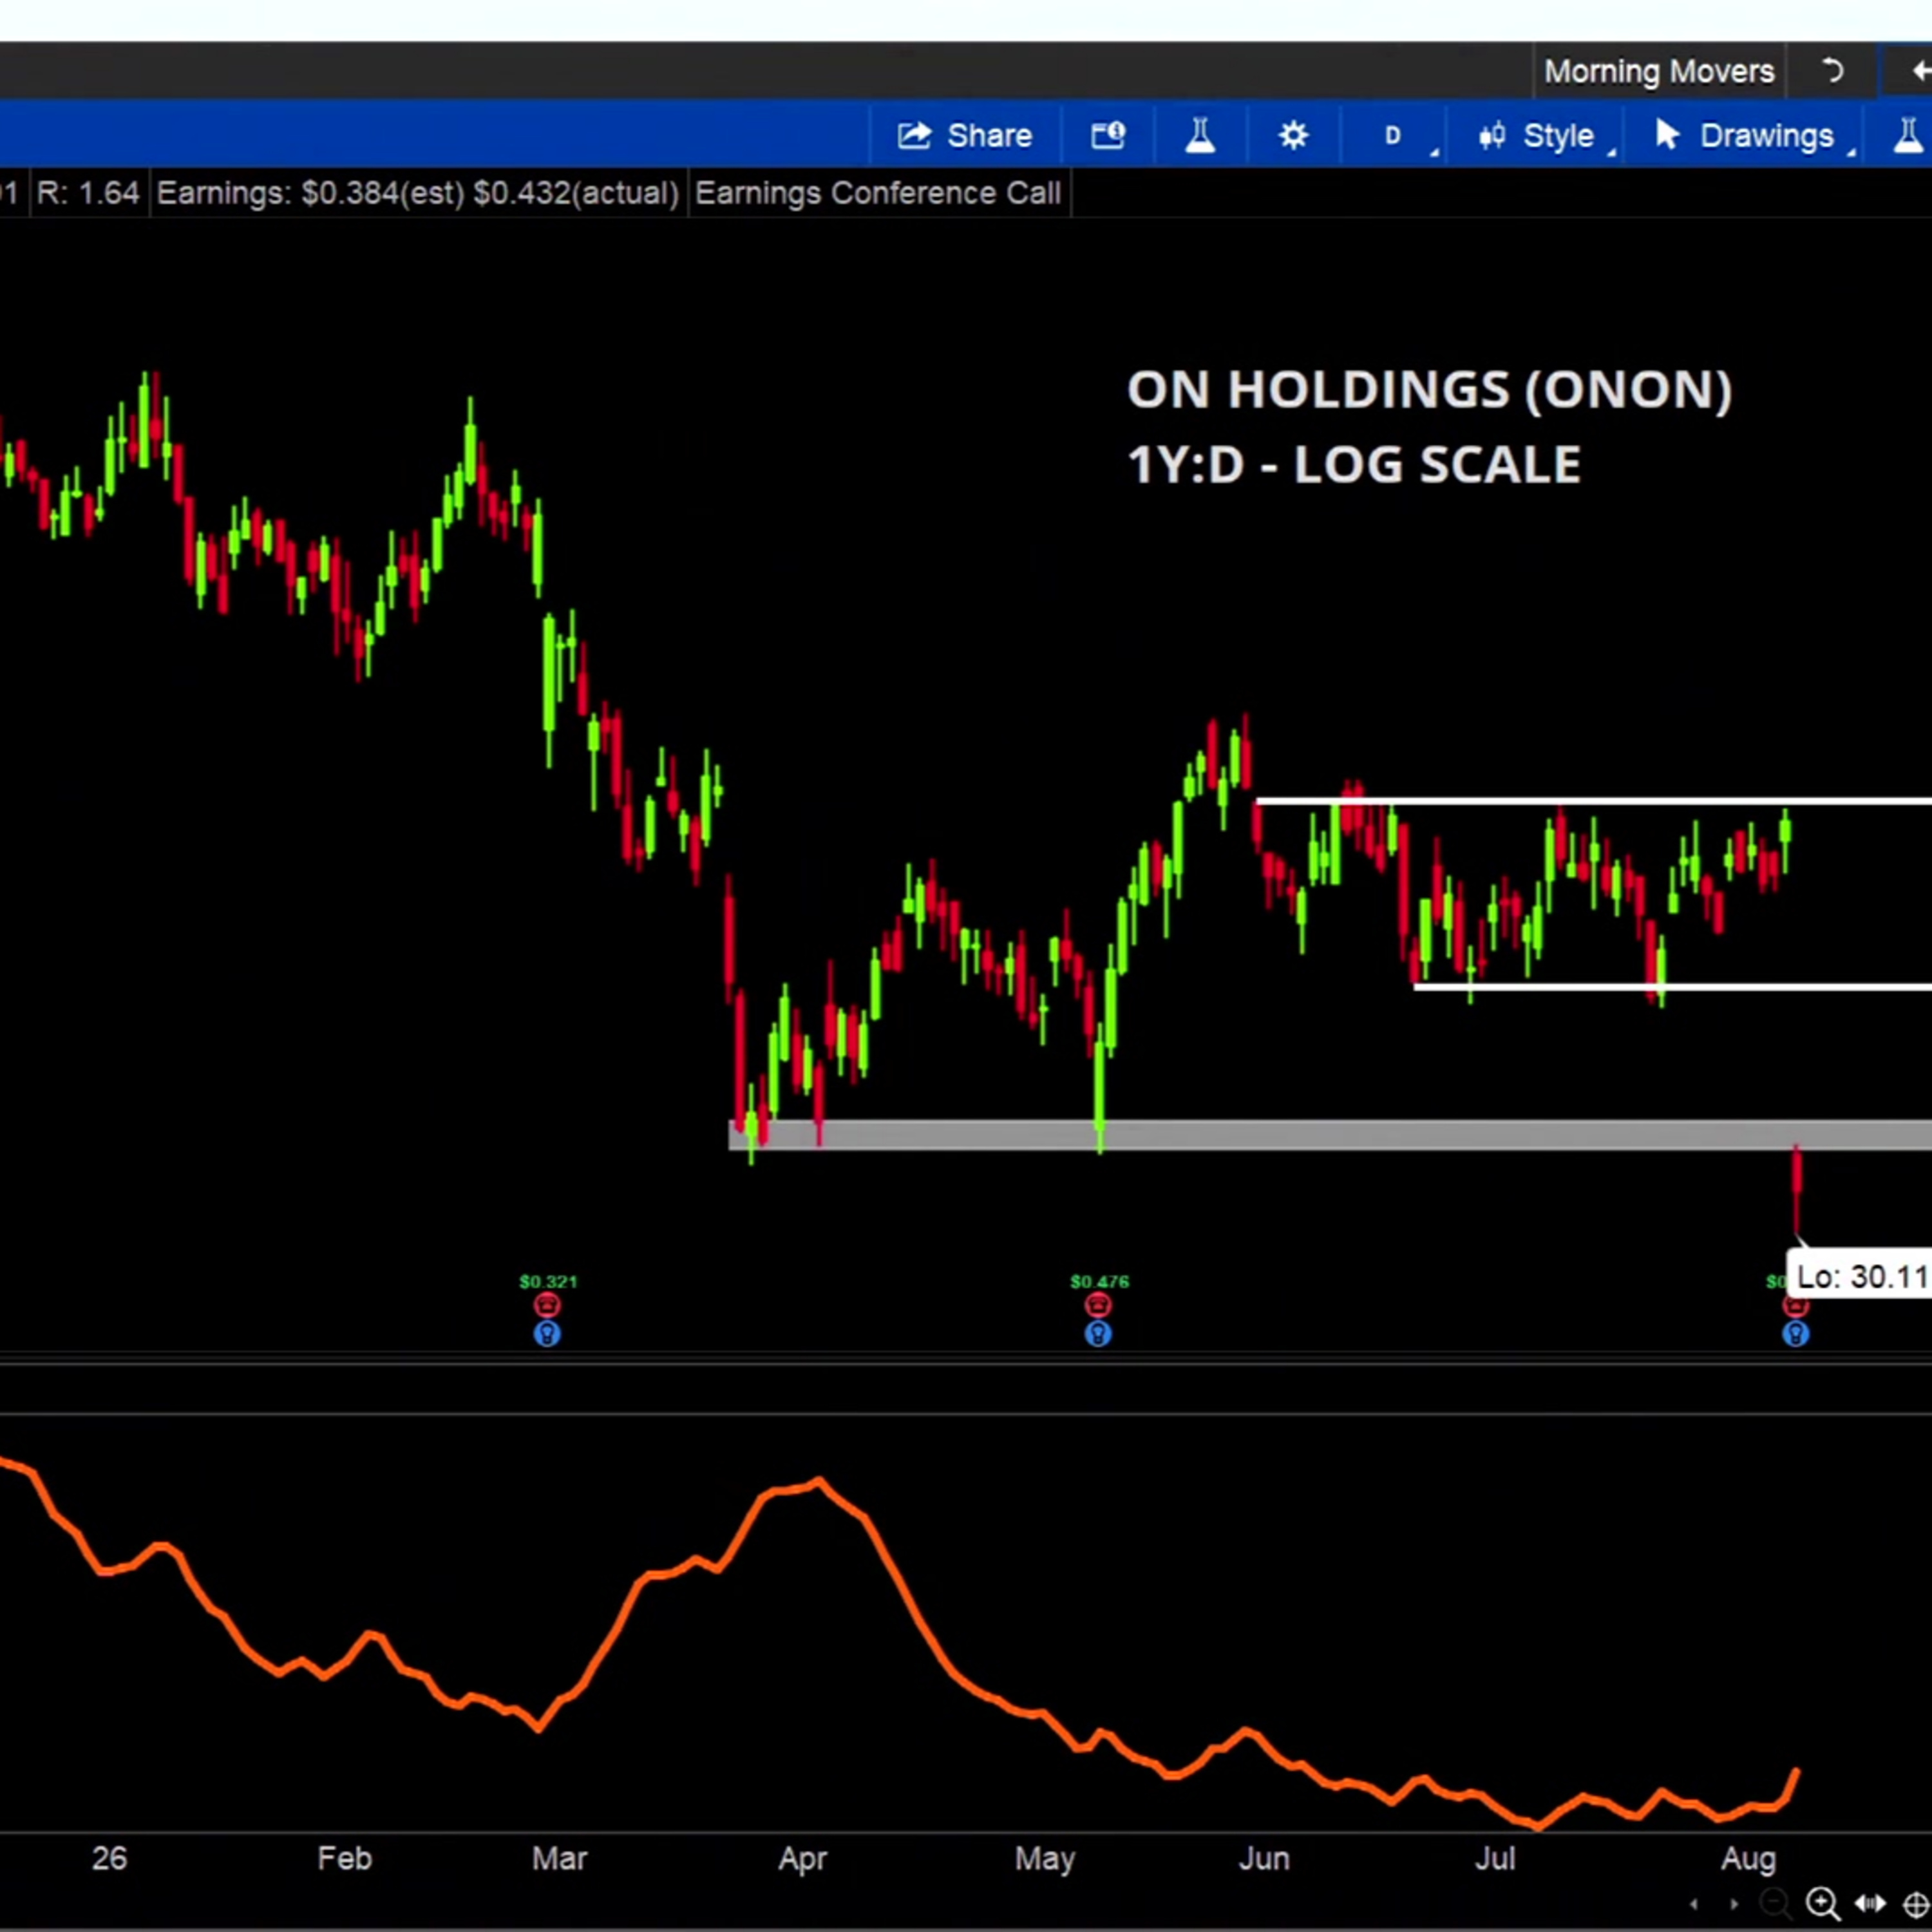The image size is (1932, 1932).
Task: Click the red phone icon beside the Lo: 30.11 label
Action: point(1796,1306)
